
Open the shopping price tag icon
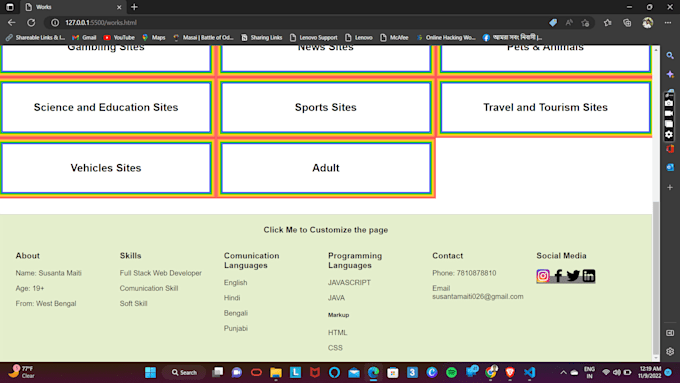552,23
